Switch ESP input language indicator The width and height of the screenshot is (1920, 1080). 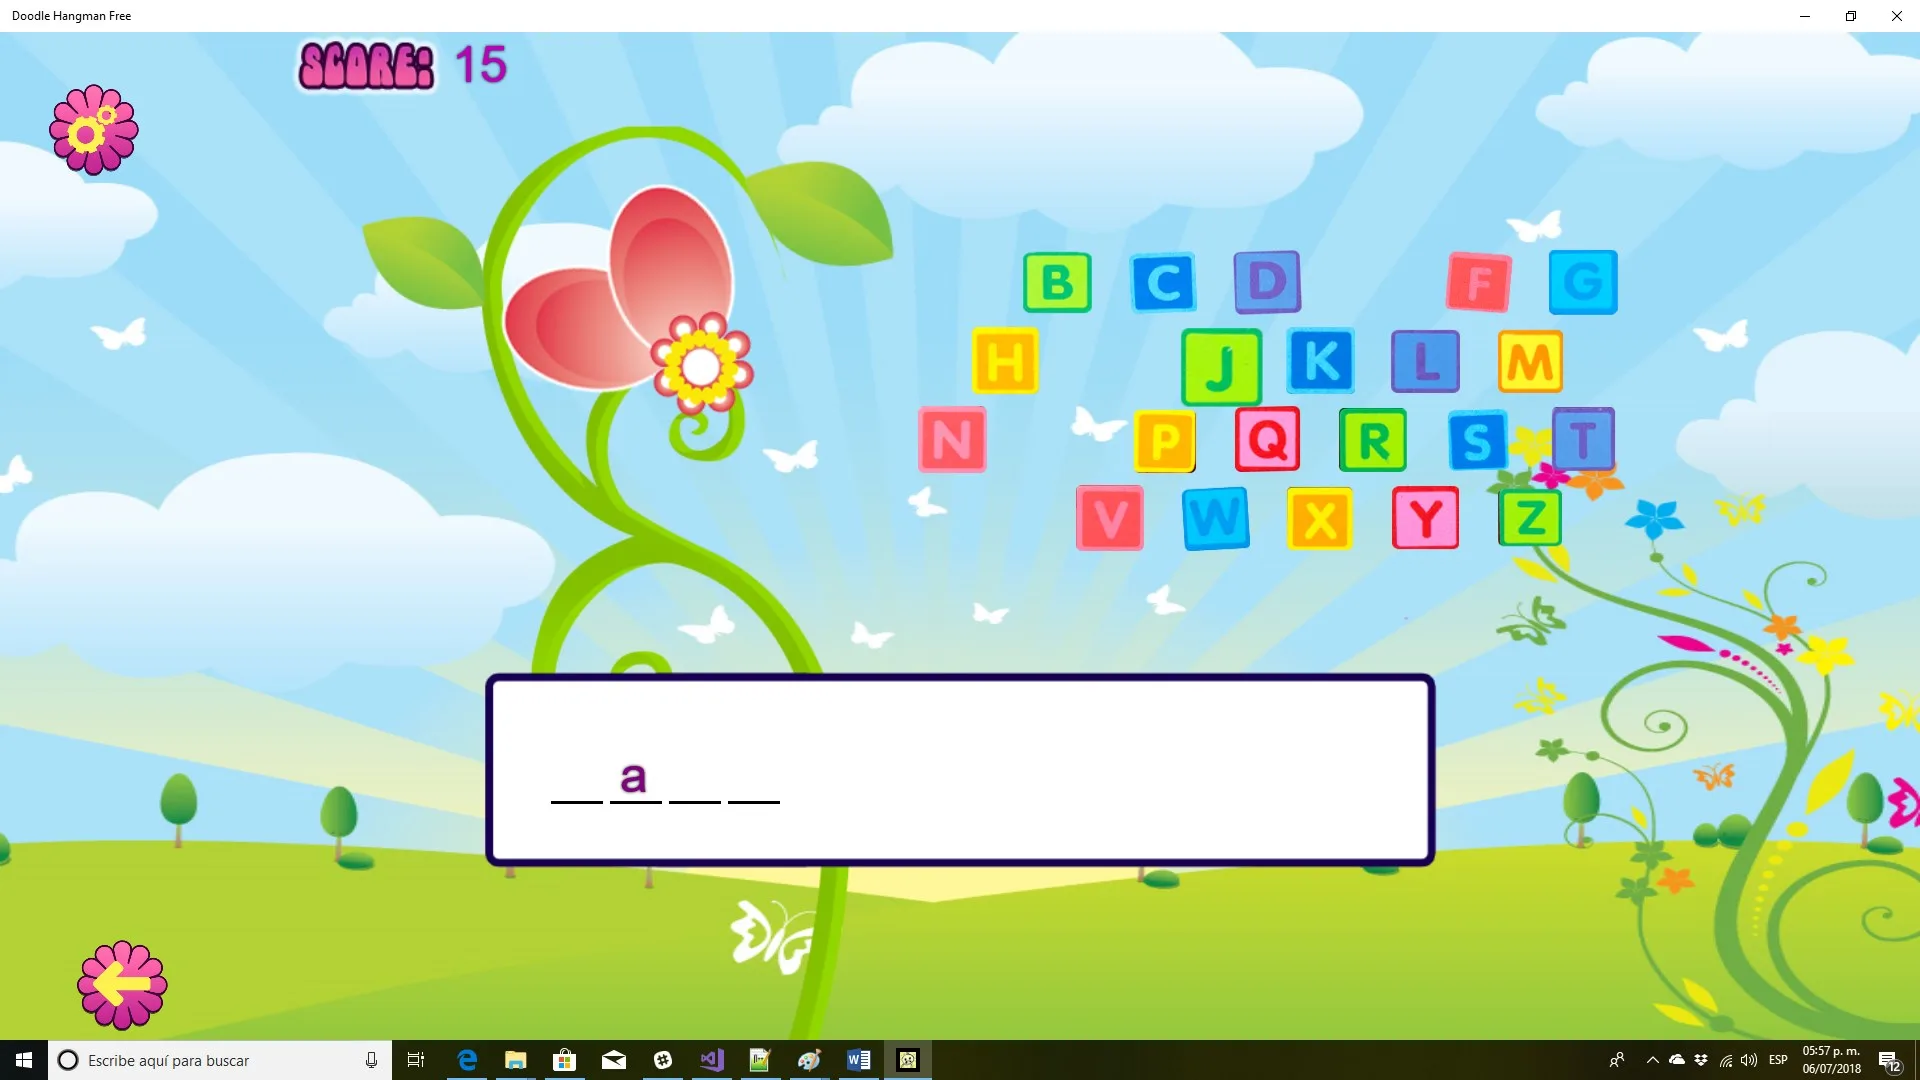pyautogui.click(x=1778, y=1060)
